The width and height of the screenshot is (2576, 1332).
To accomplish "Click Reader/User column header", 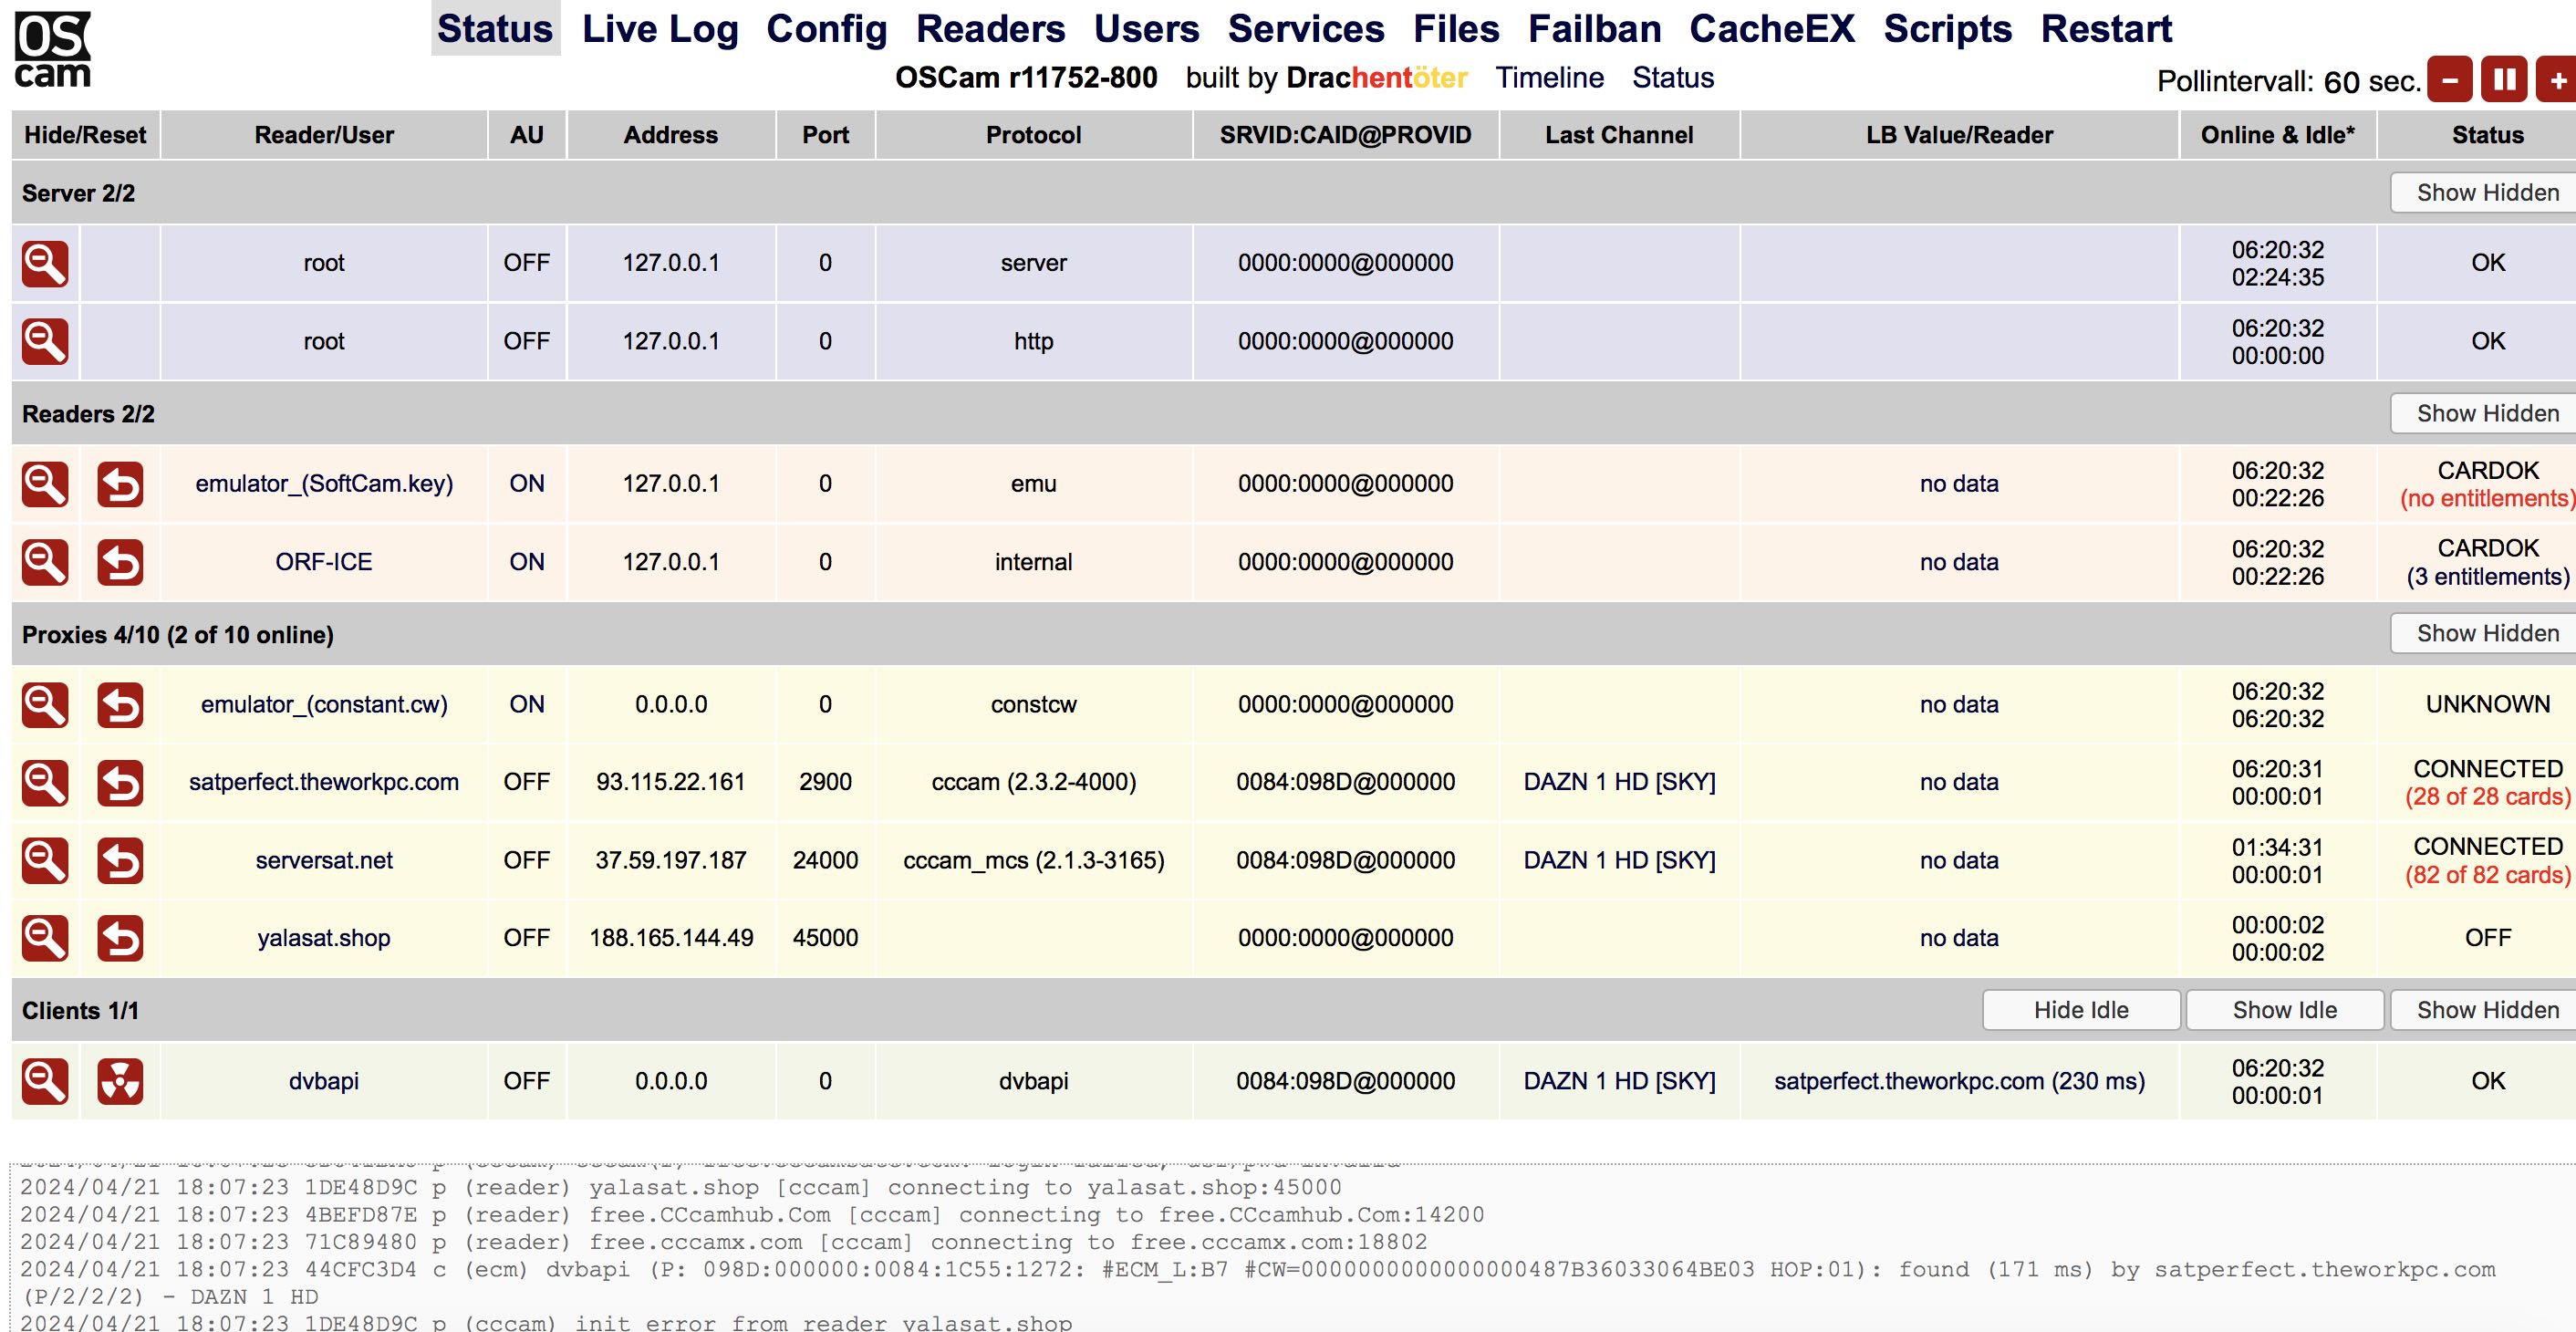I will (x=324, y=135).
